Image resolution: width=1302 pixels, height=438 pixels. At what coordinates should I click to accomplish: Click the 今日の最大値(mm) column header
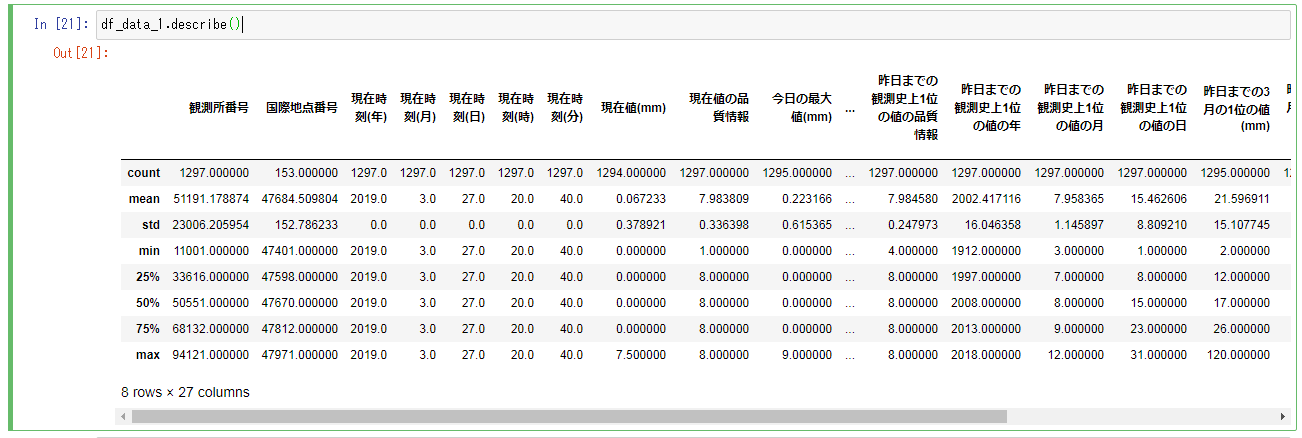coord(801,107)
